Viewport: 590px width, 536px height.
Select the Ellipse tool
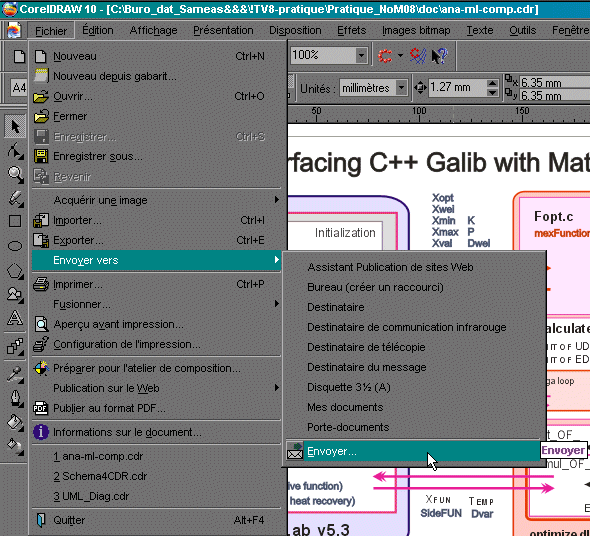pyautogui.click(x=15, y=246)
